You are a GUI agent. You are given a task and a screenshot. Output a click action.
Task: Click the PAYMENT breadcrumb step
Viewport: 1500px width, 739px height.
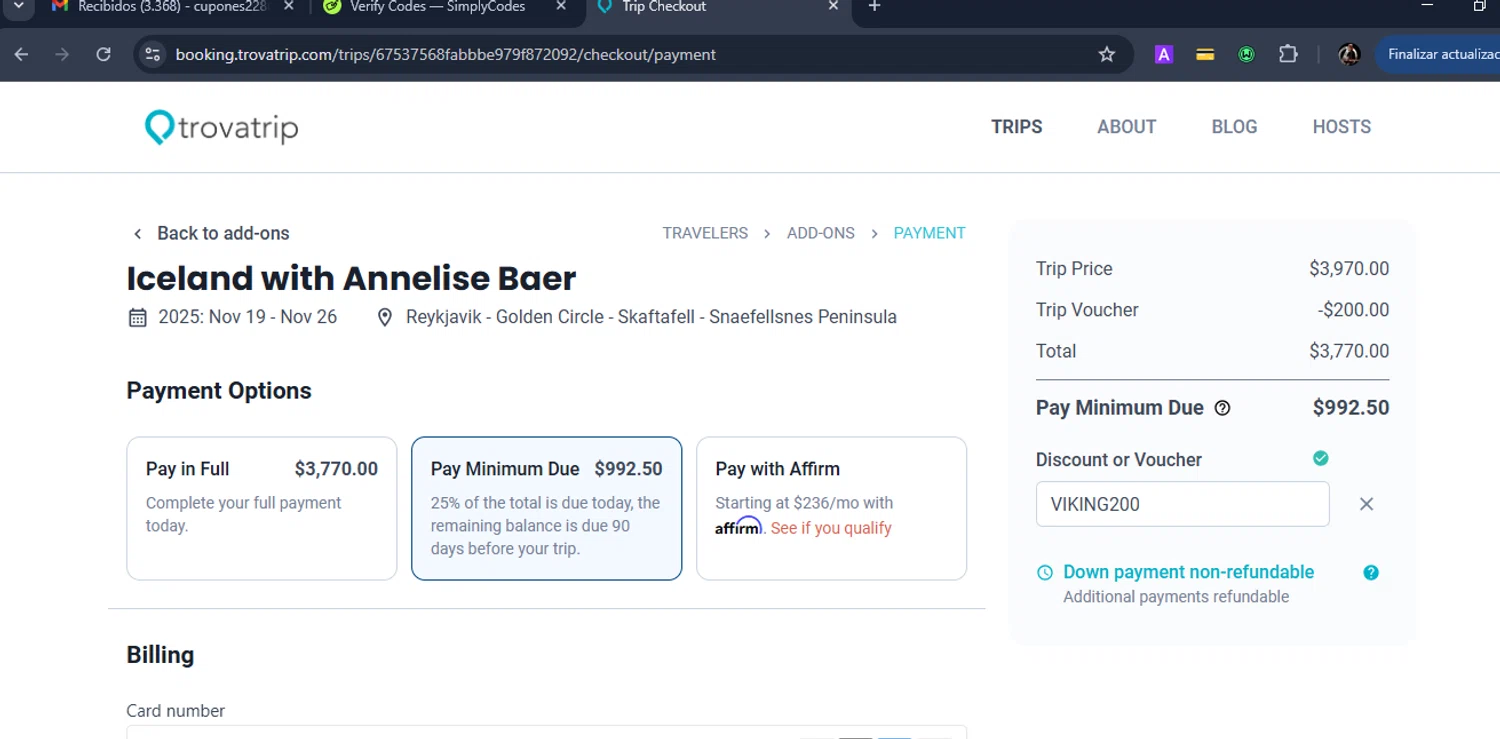pyautogui.click(x=930, y=233)
